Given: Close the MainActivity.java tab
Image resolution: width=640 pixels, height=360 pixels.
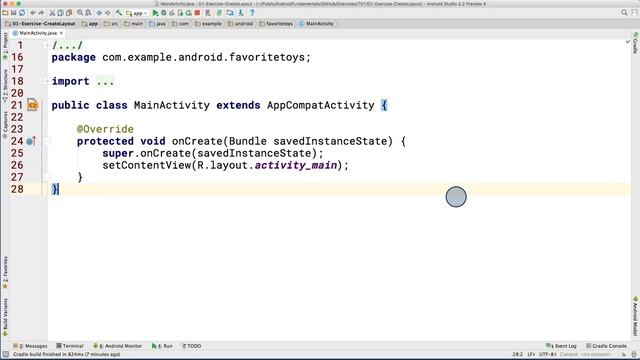Looking at the screenshot, I should click(61, 33).
